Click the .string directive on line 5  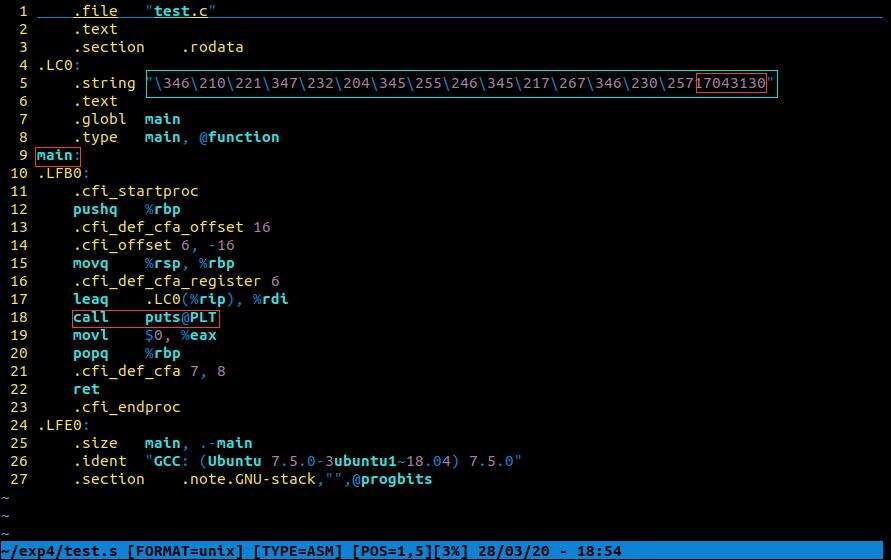point(105,84)
